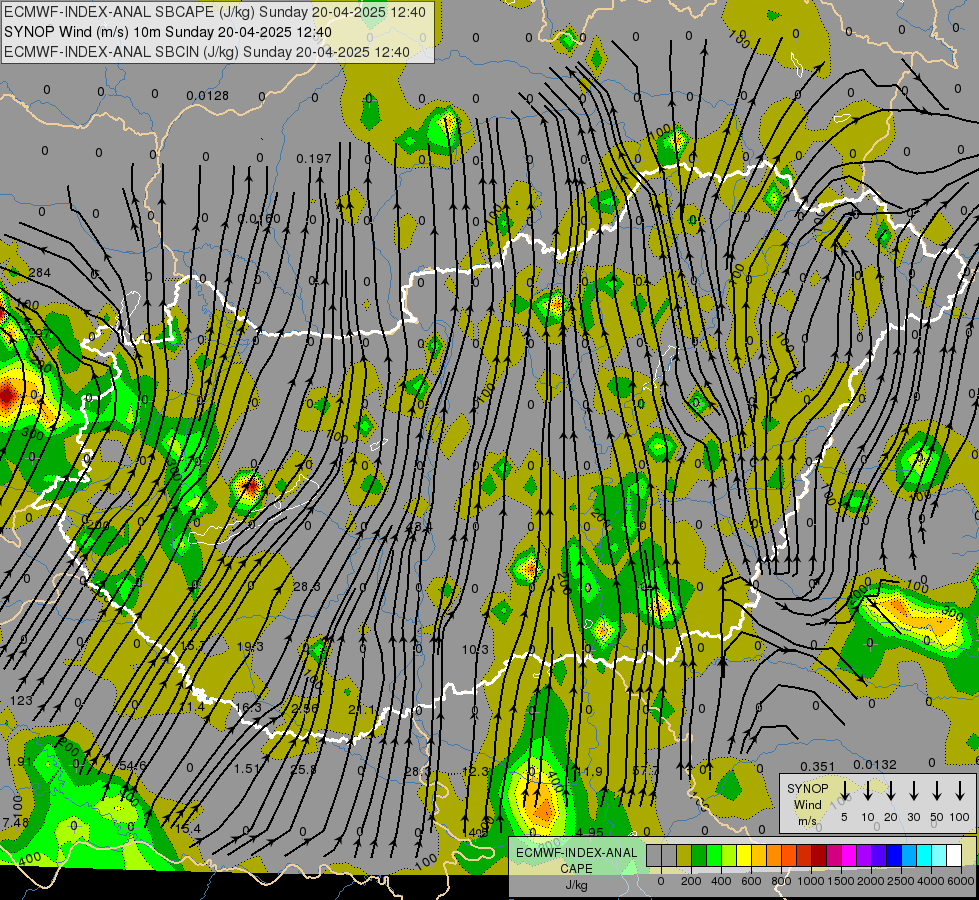Click the 'SYNOP' label in wind legend
This screenshot has height=900, width=979.
click(807, 789)
